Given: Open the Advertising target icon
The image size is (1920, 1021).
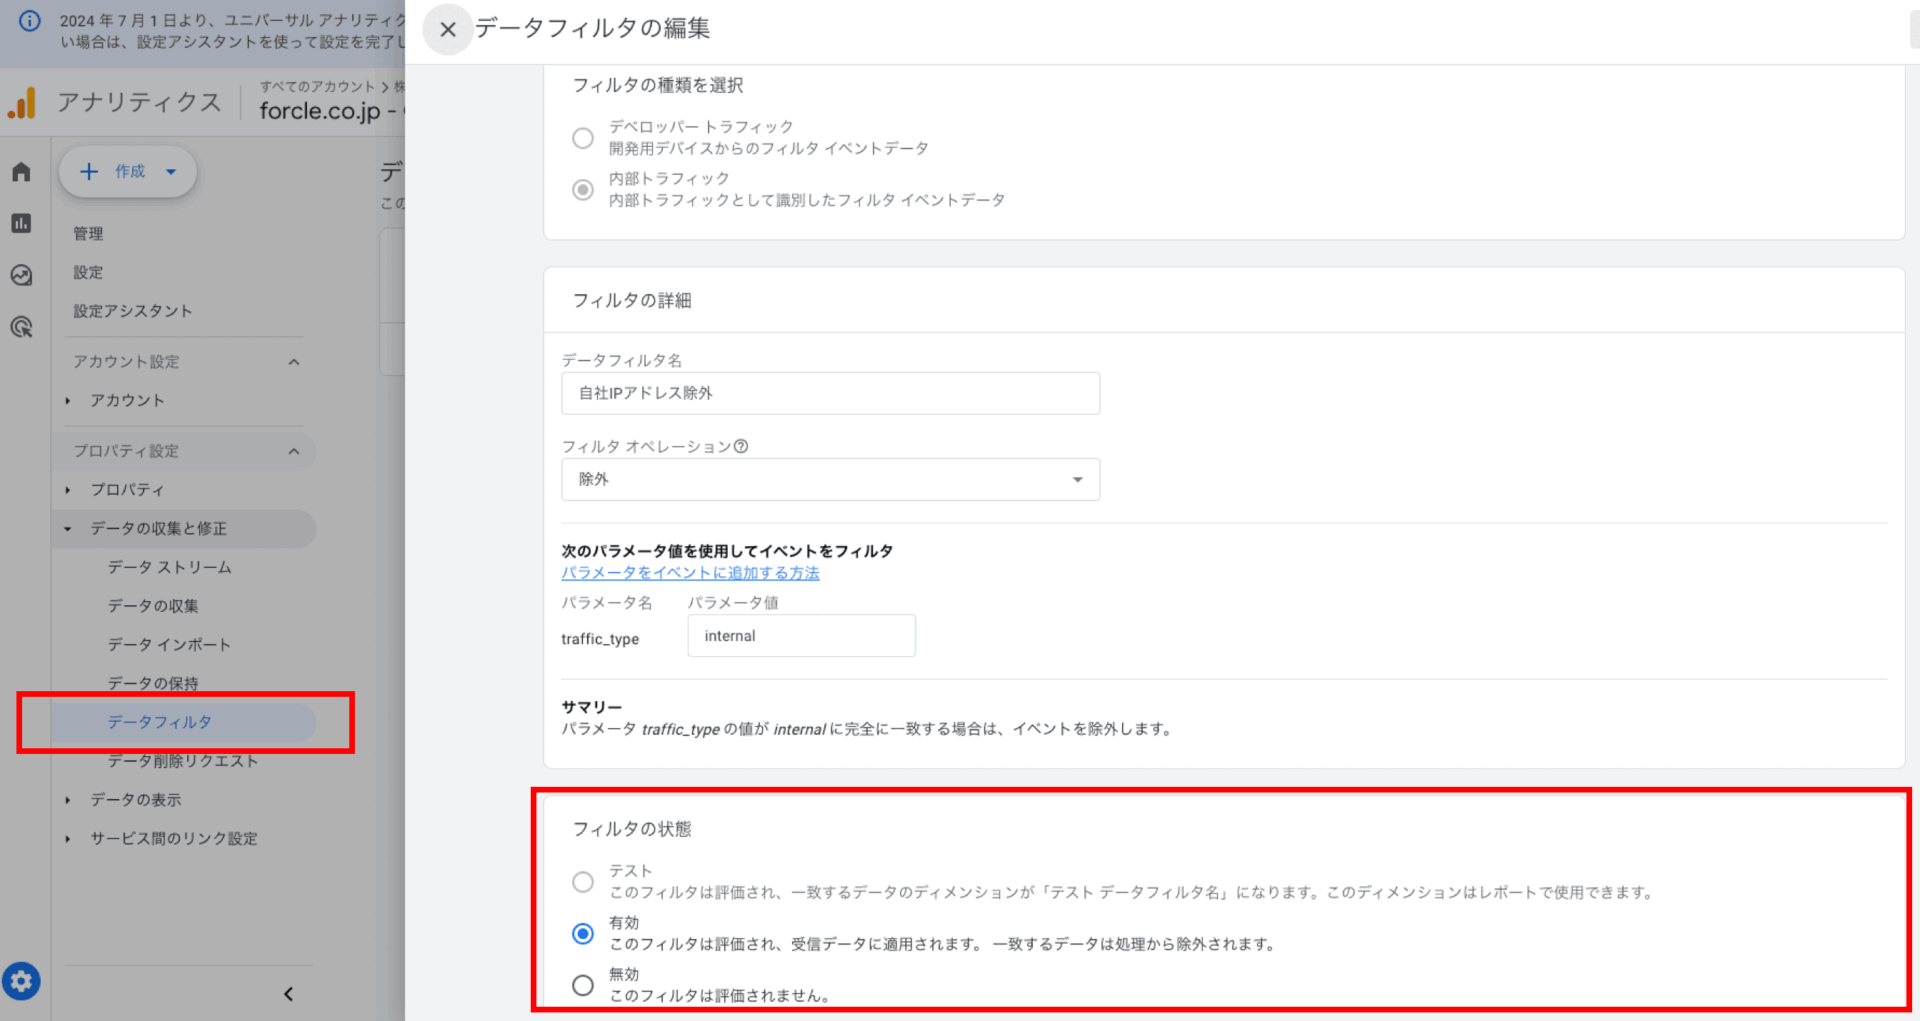Looking at the screenshot, I should (21, 327).
